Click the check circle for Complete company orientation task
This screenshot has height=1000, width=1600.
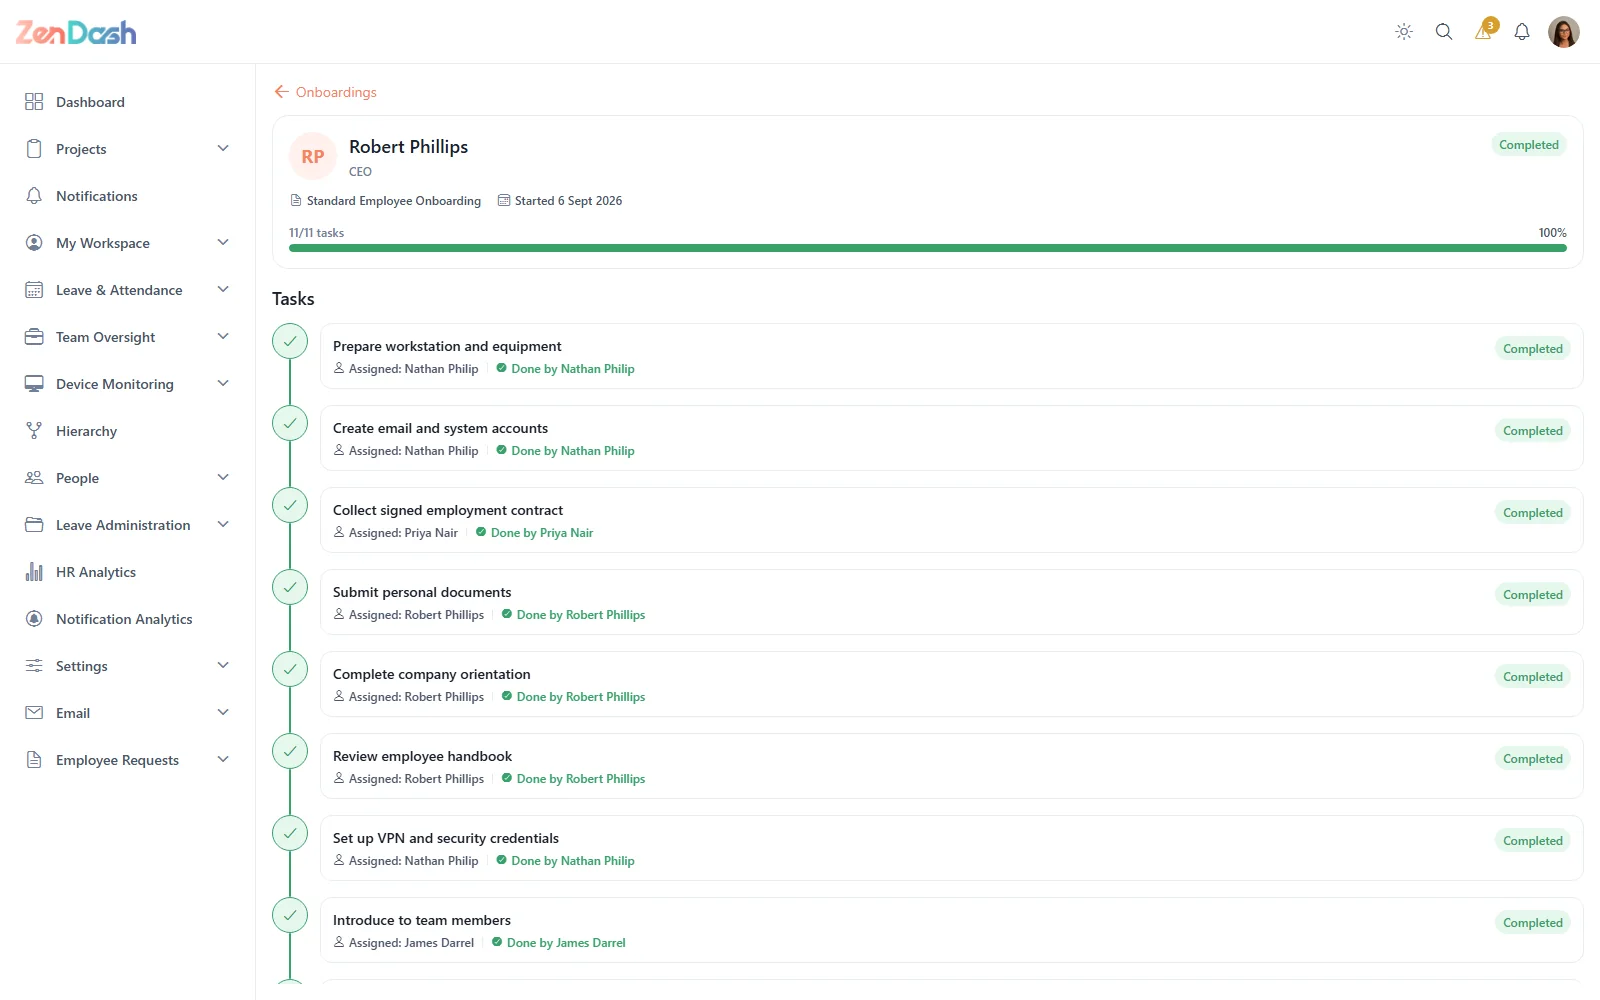290,669
